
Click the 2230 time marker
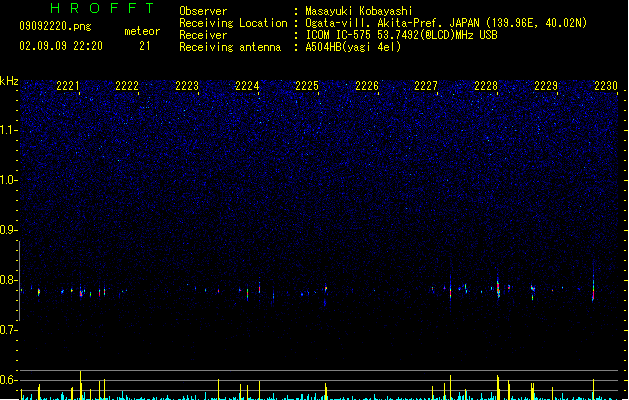click(x=606, y=86)
